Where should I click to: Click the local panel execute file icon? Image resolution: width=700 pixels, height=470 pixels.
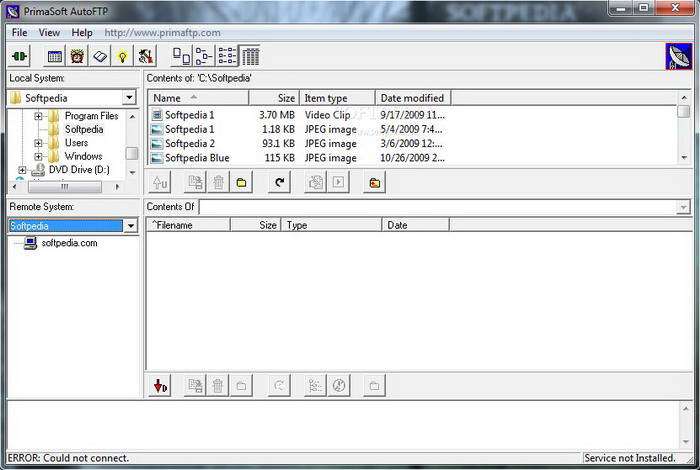pyautogui.click(x=338, y=183)
